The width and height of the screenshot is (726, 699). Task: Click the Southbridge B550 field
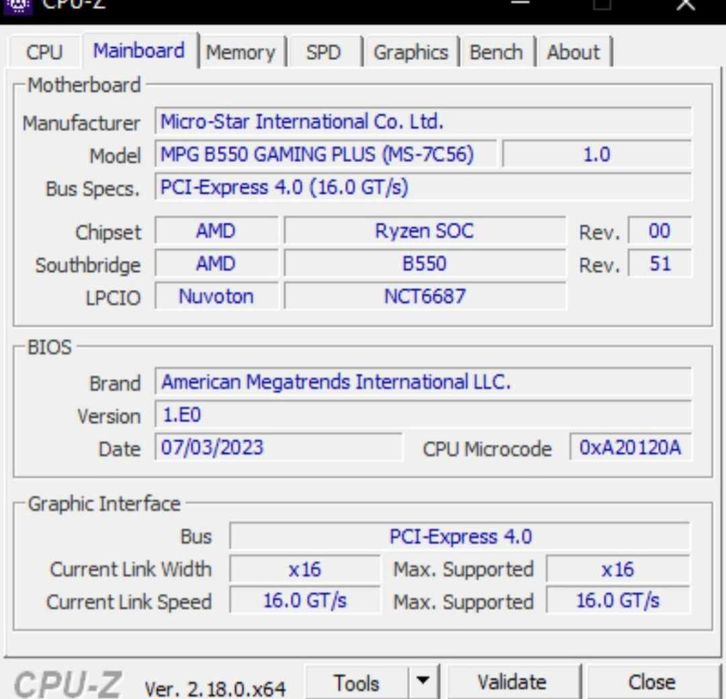tap(425, 263)
